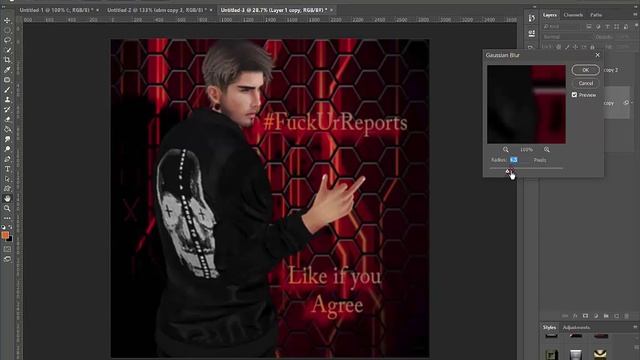Viewport: 640px width, 360px height.
Task: Zoom out the Gaussian Blur preview
Action: point(506,149)
